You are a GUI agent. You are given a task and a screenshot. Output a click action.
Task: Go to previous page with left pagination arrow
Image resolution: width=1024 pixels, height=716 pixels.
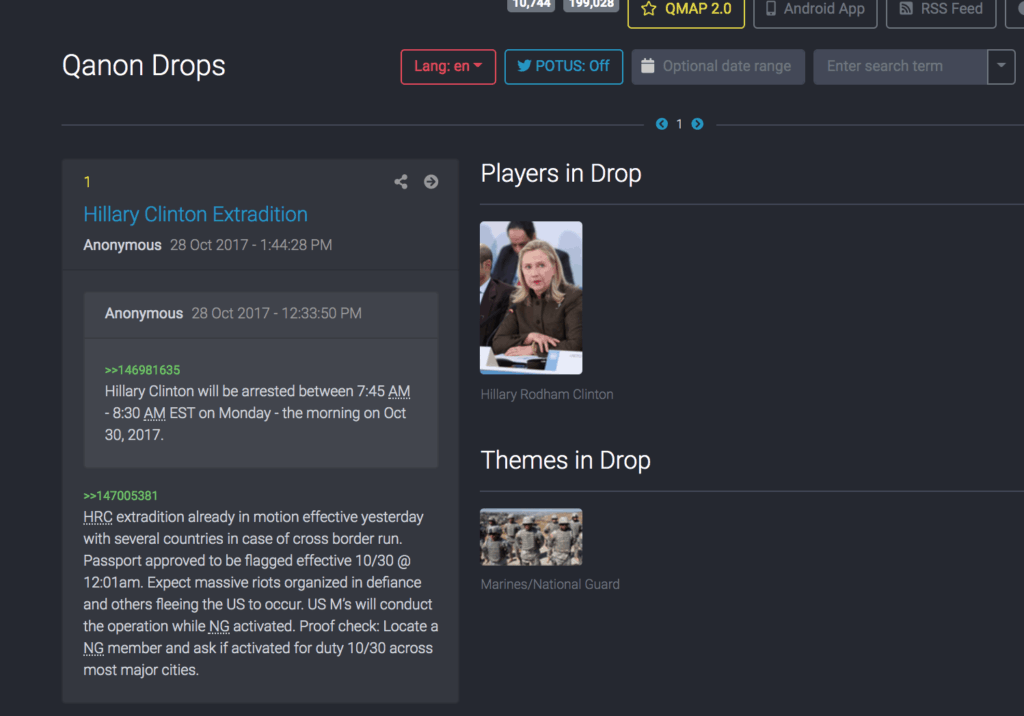point(662,124)
